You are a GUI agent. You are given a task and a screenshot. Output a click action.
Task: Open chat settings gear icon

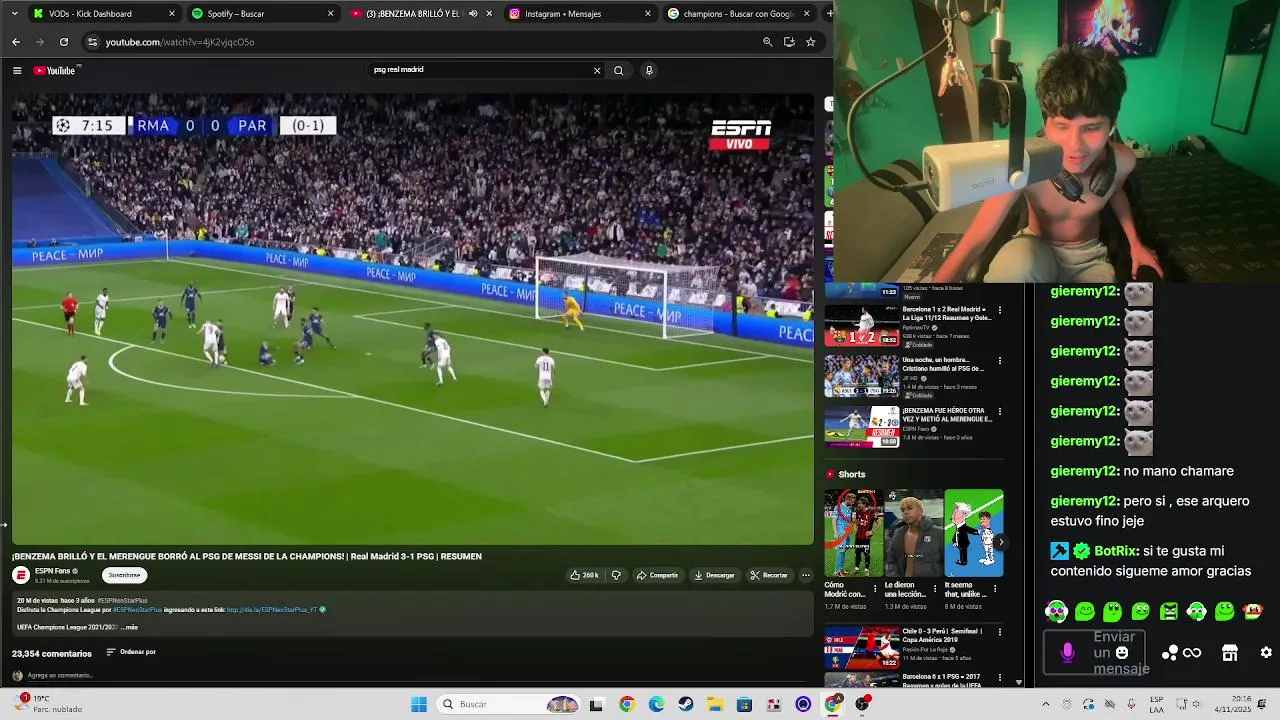(x=1266, y=653)
